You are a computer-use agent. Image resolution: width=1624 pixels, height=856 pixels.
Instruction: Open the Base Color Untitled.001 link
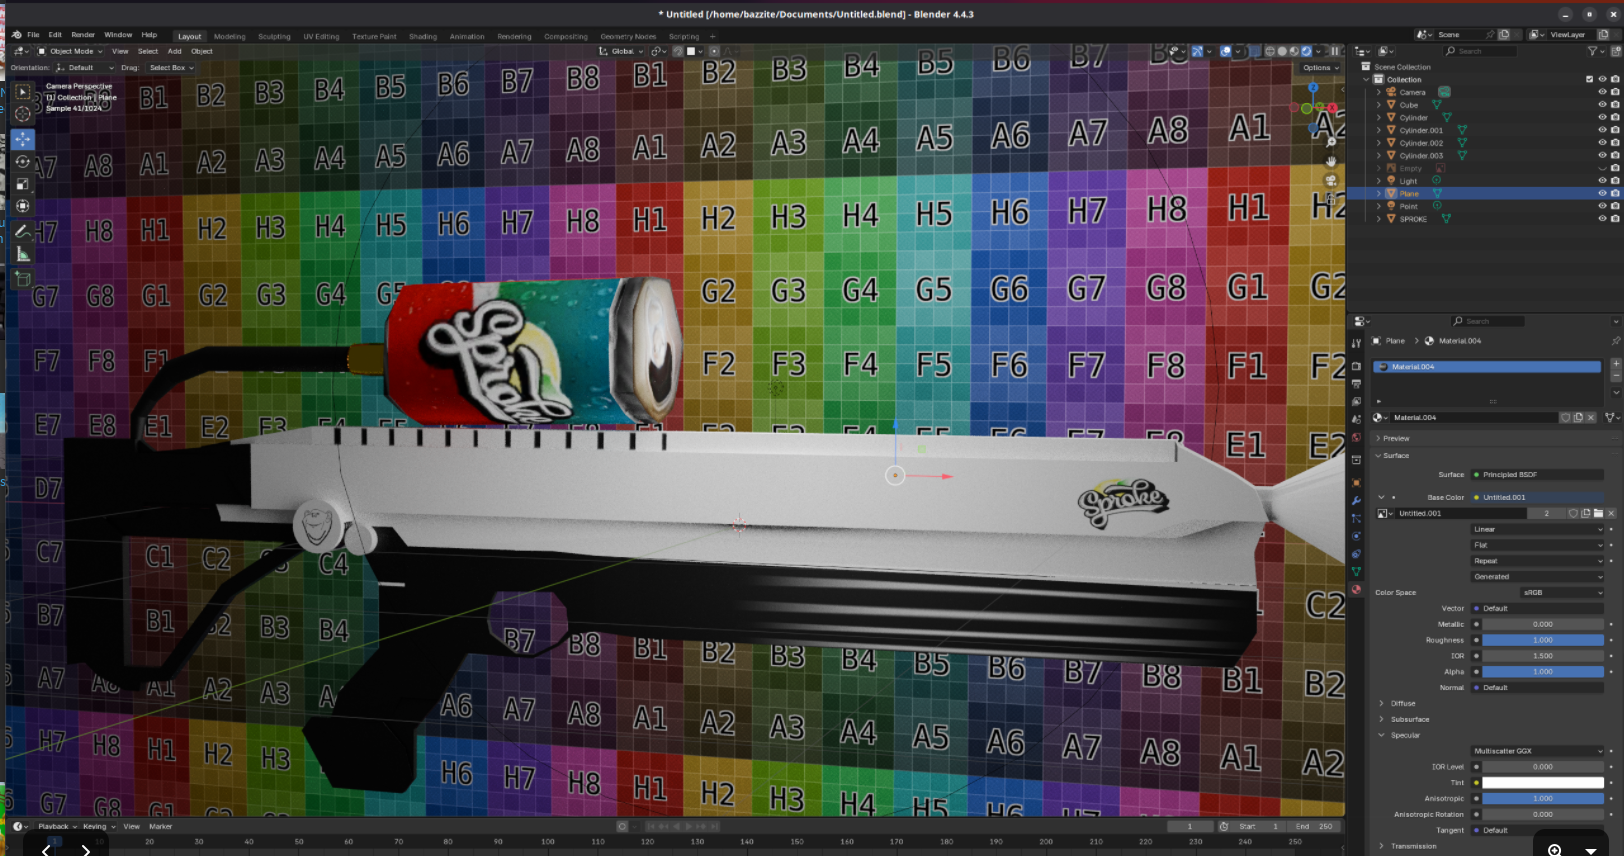tap(1537, 497)
